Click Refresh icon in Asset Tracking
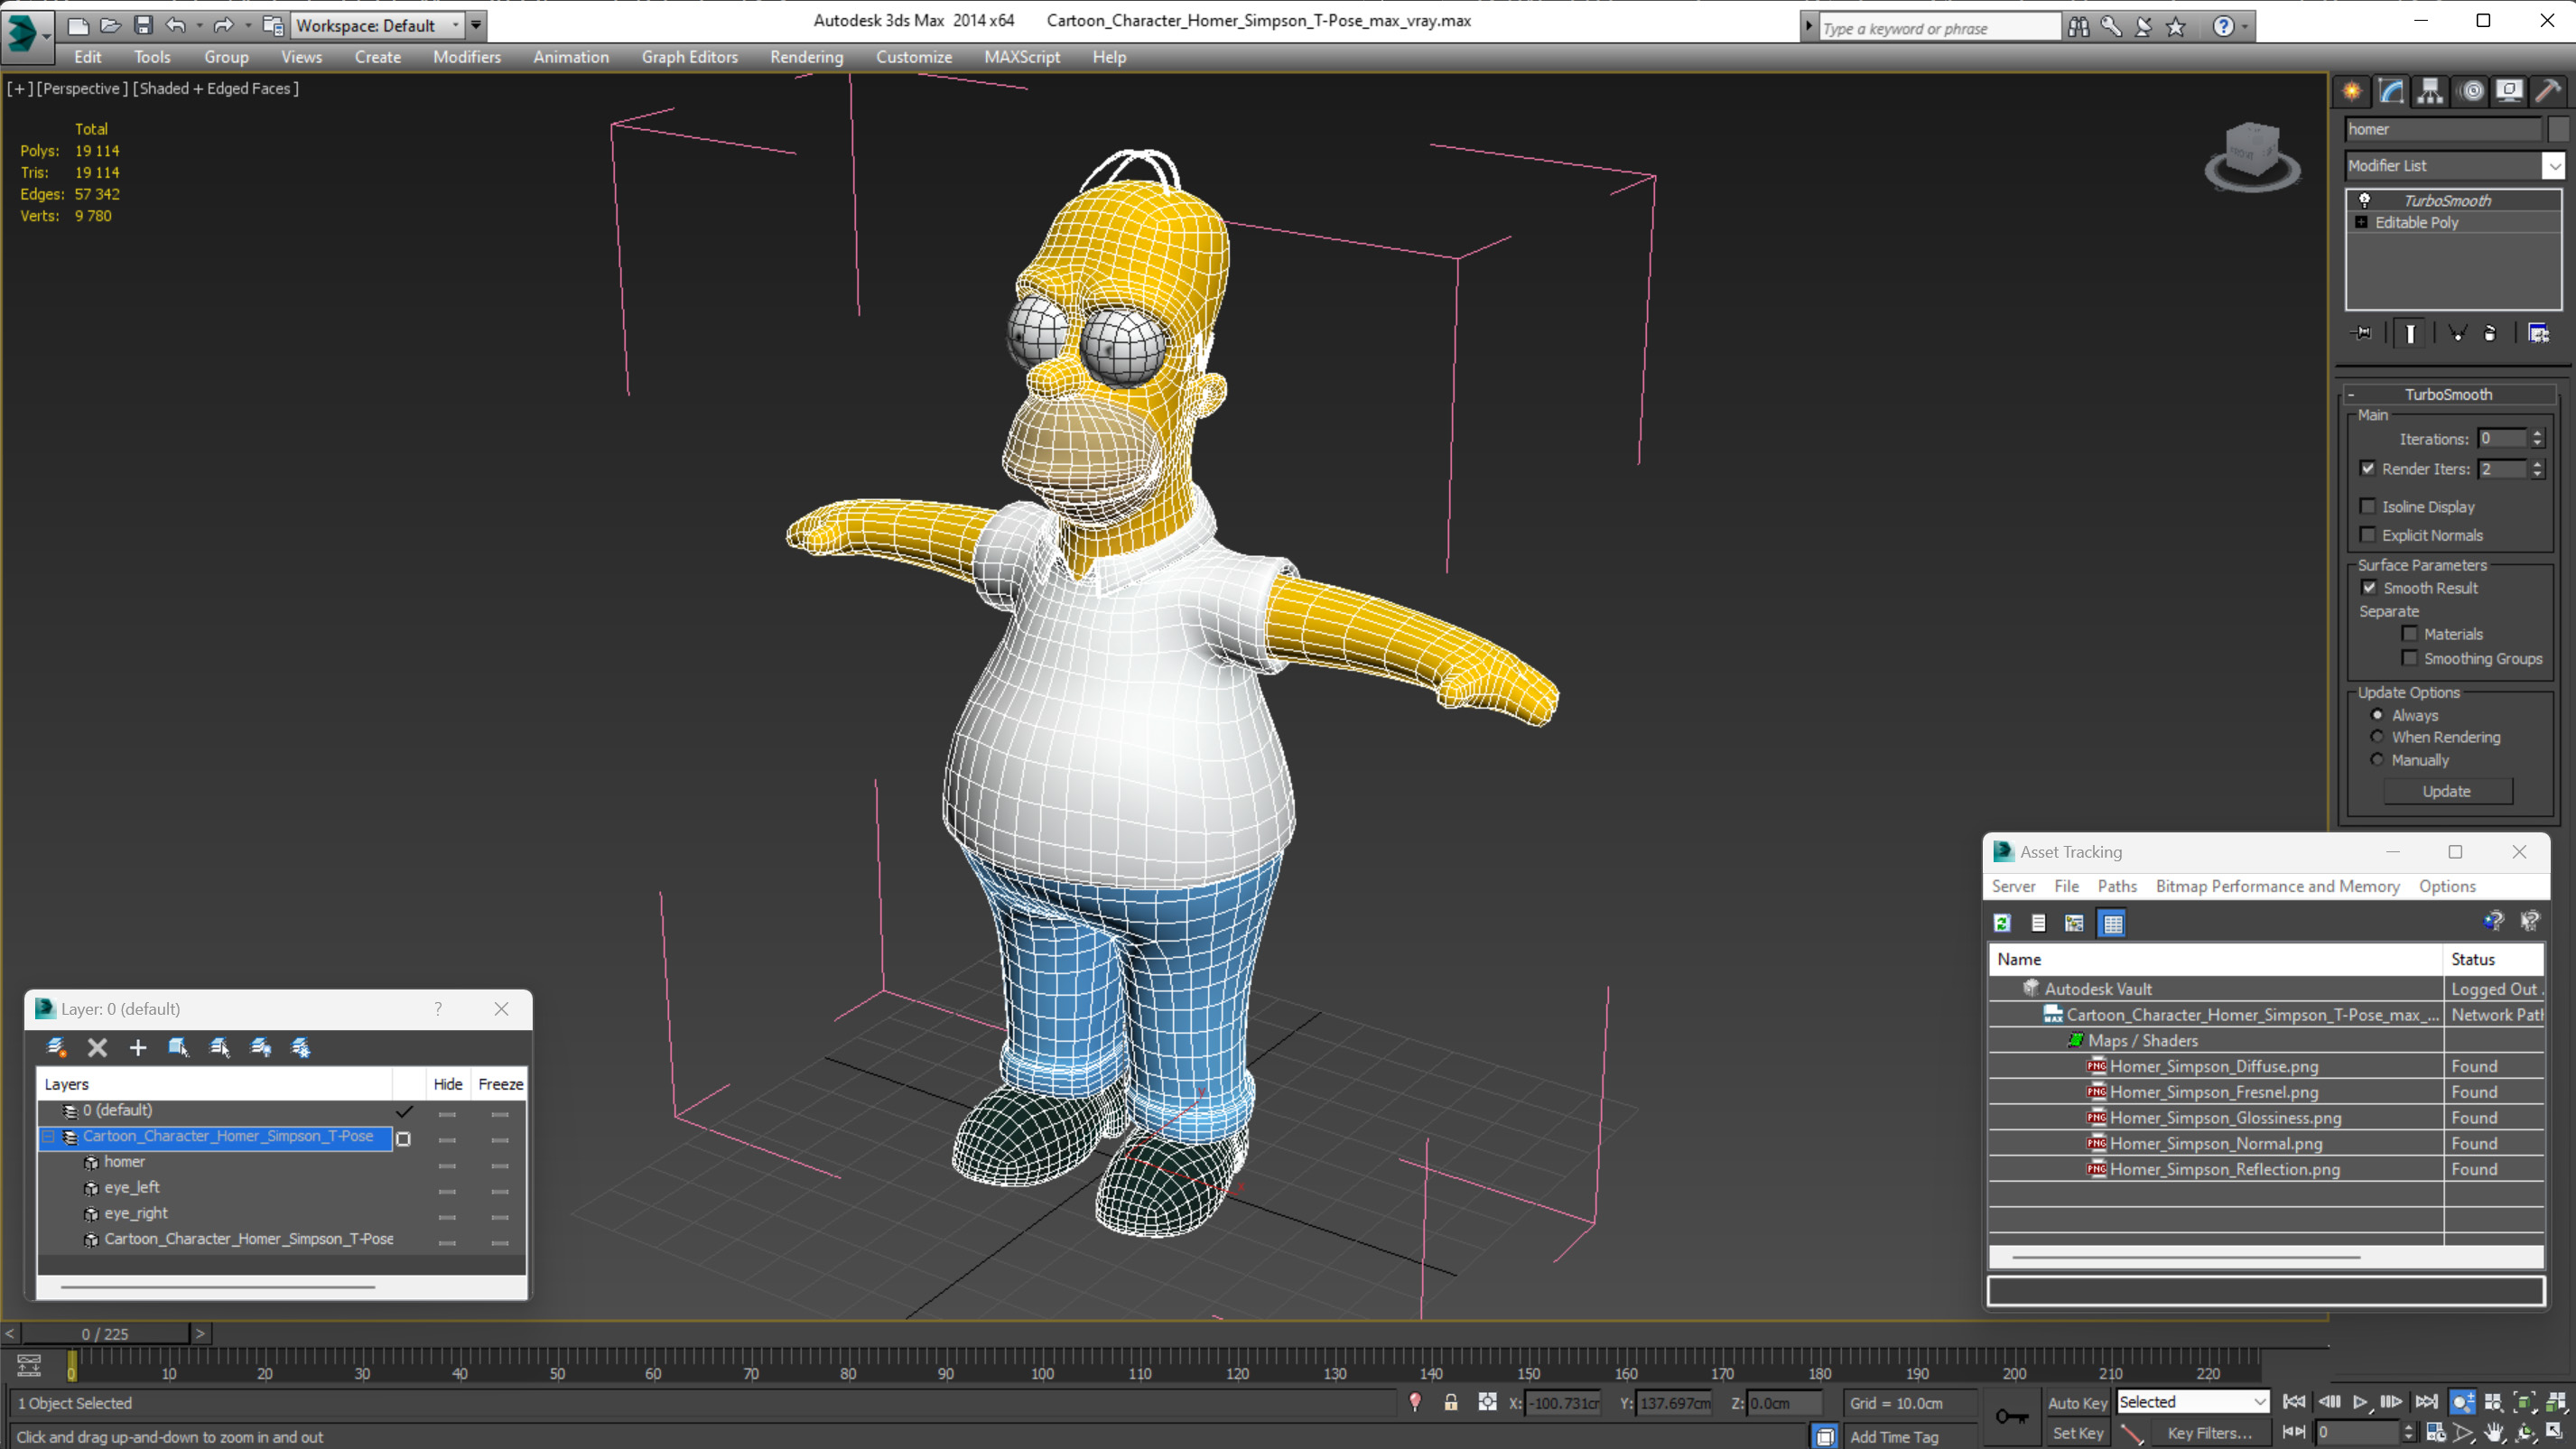This screenshot has width=2576, height=1449. pyautogui.click(x=2002, y=923)
